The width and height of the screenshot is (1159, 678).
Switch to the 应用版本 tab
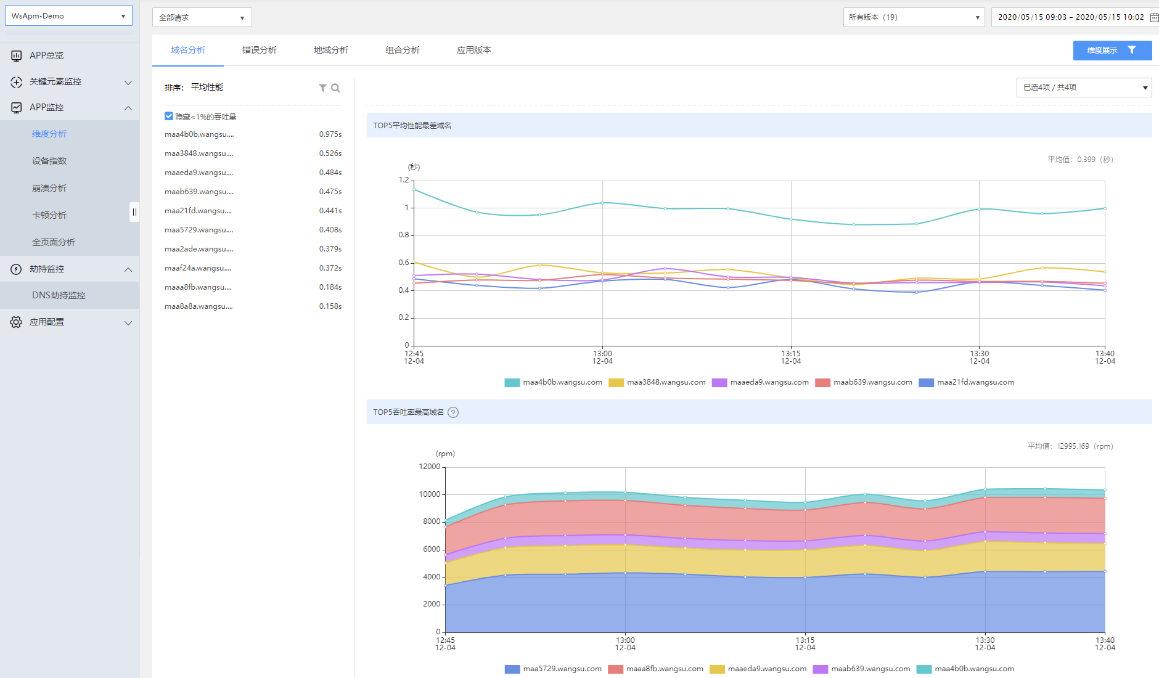pyautogui.click(x=474, y=50)
